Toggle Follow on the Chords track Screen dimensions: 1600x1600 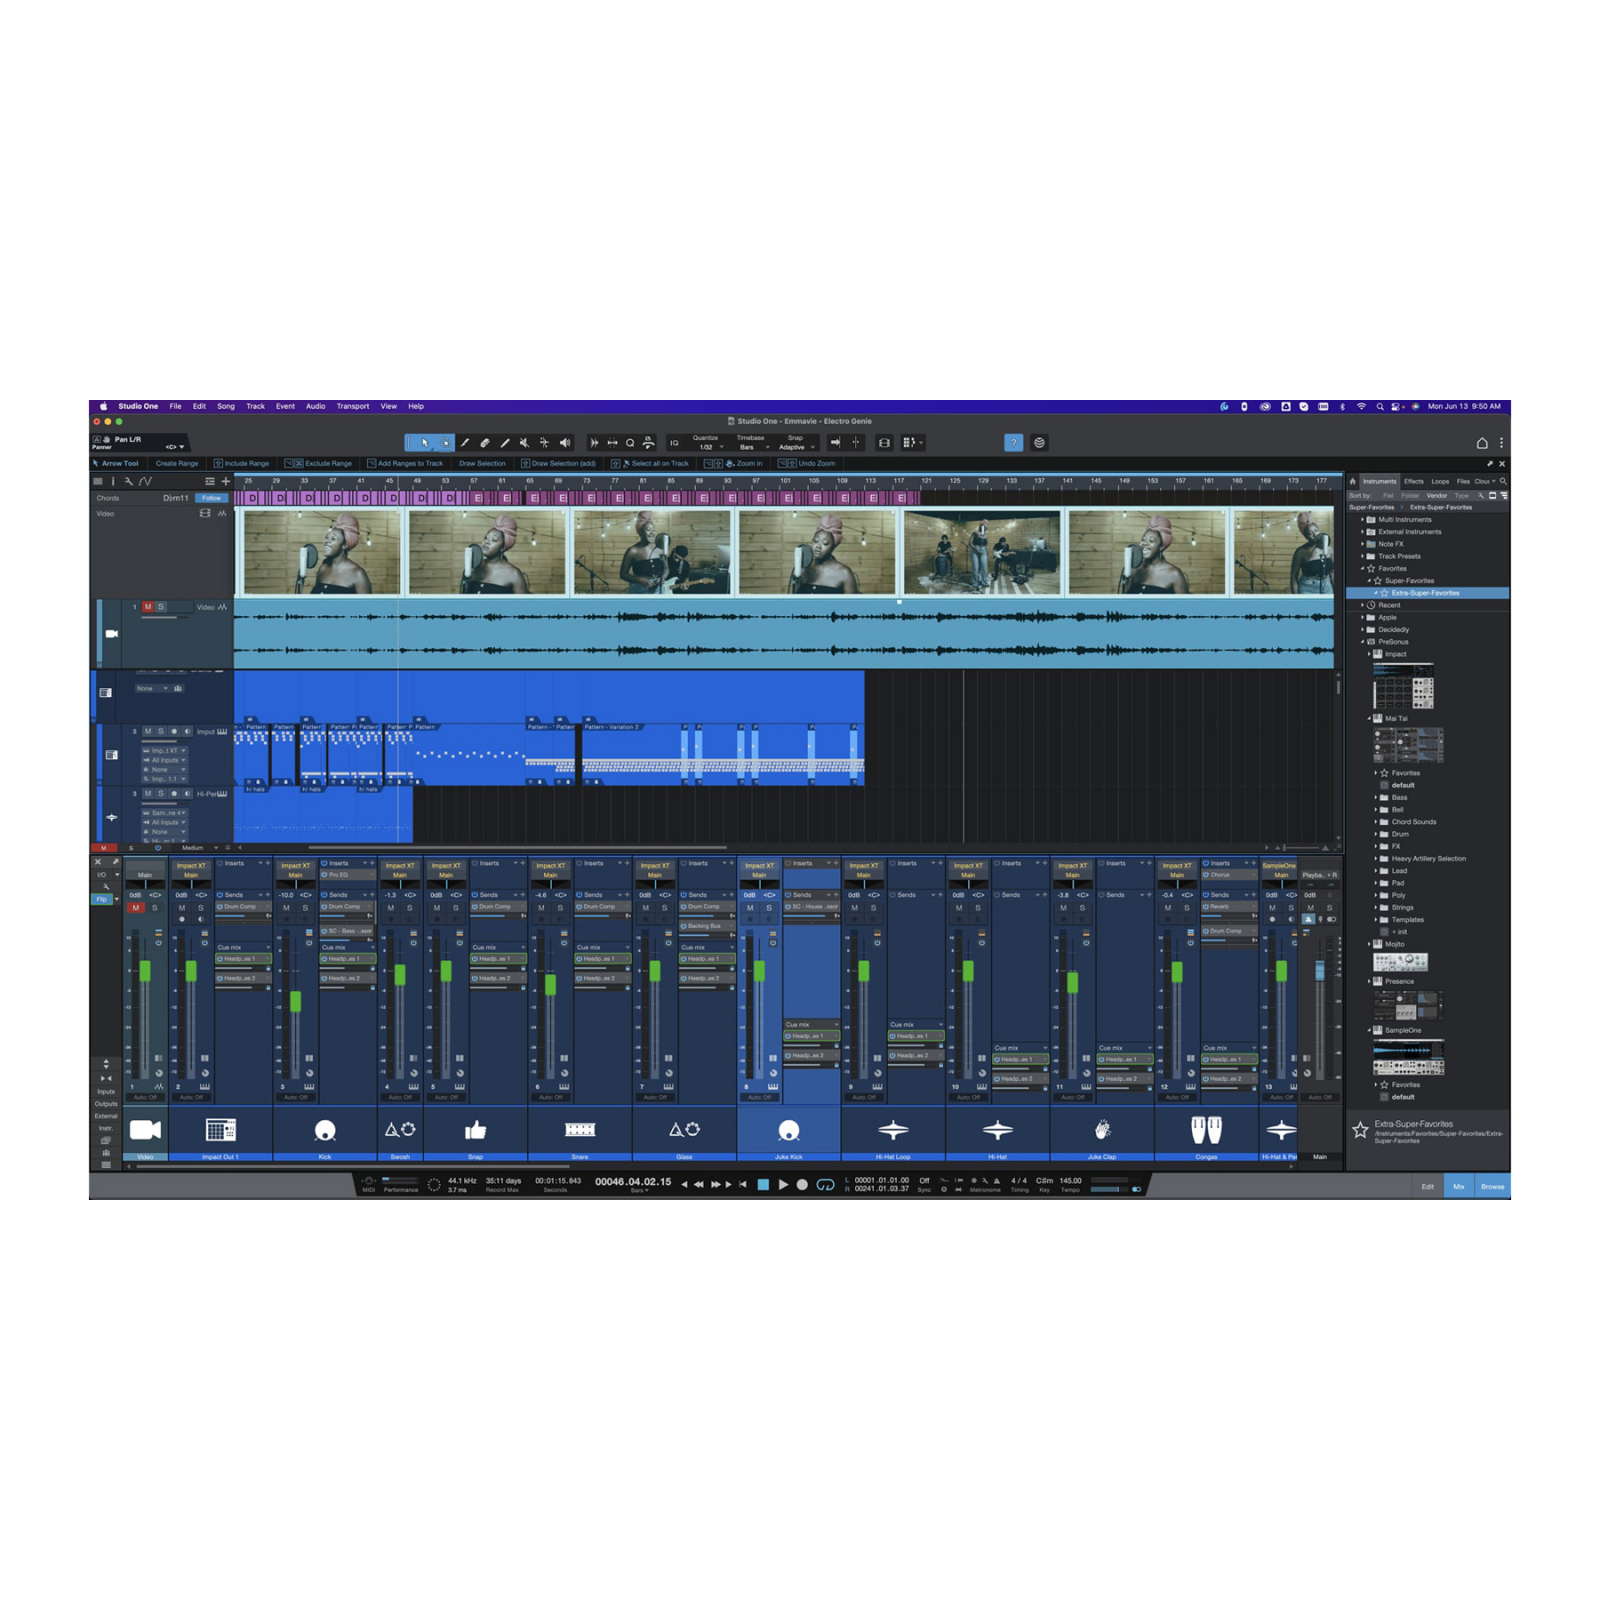point(211,498)
